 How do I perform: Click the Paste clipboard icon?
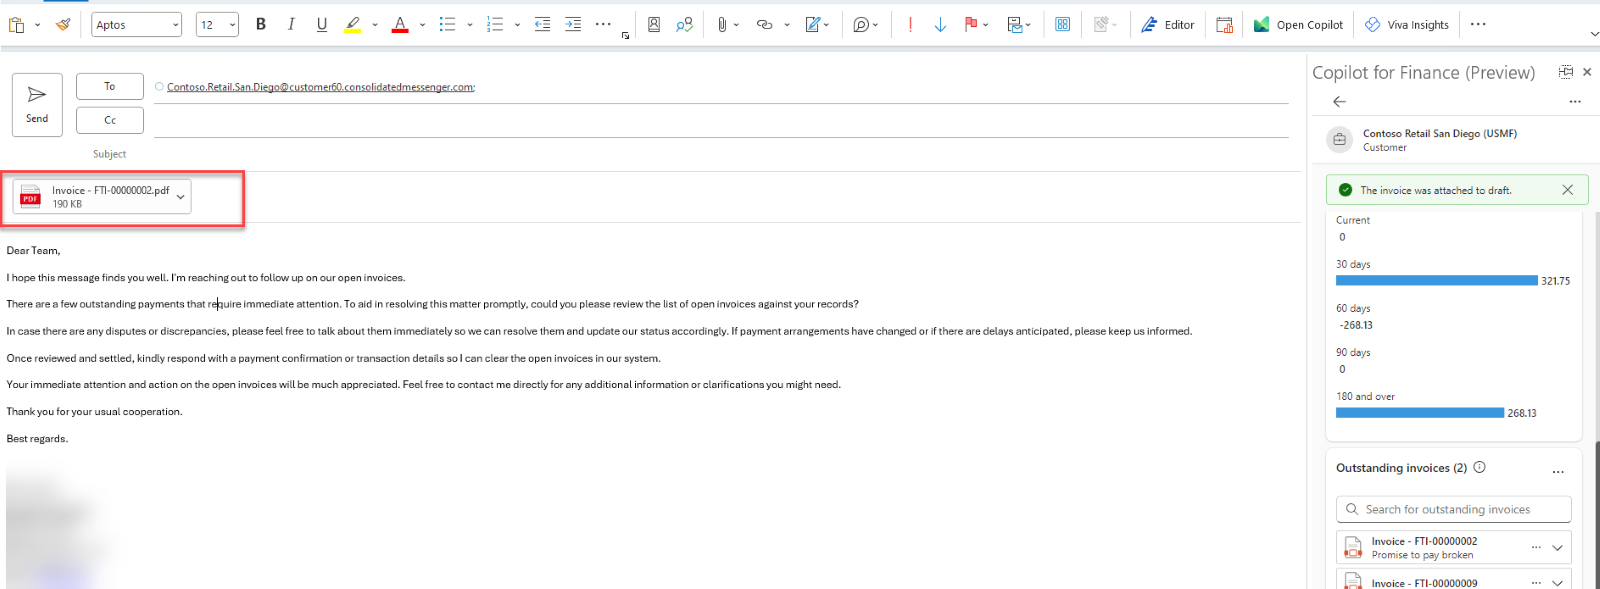(16, 25)
